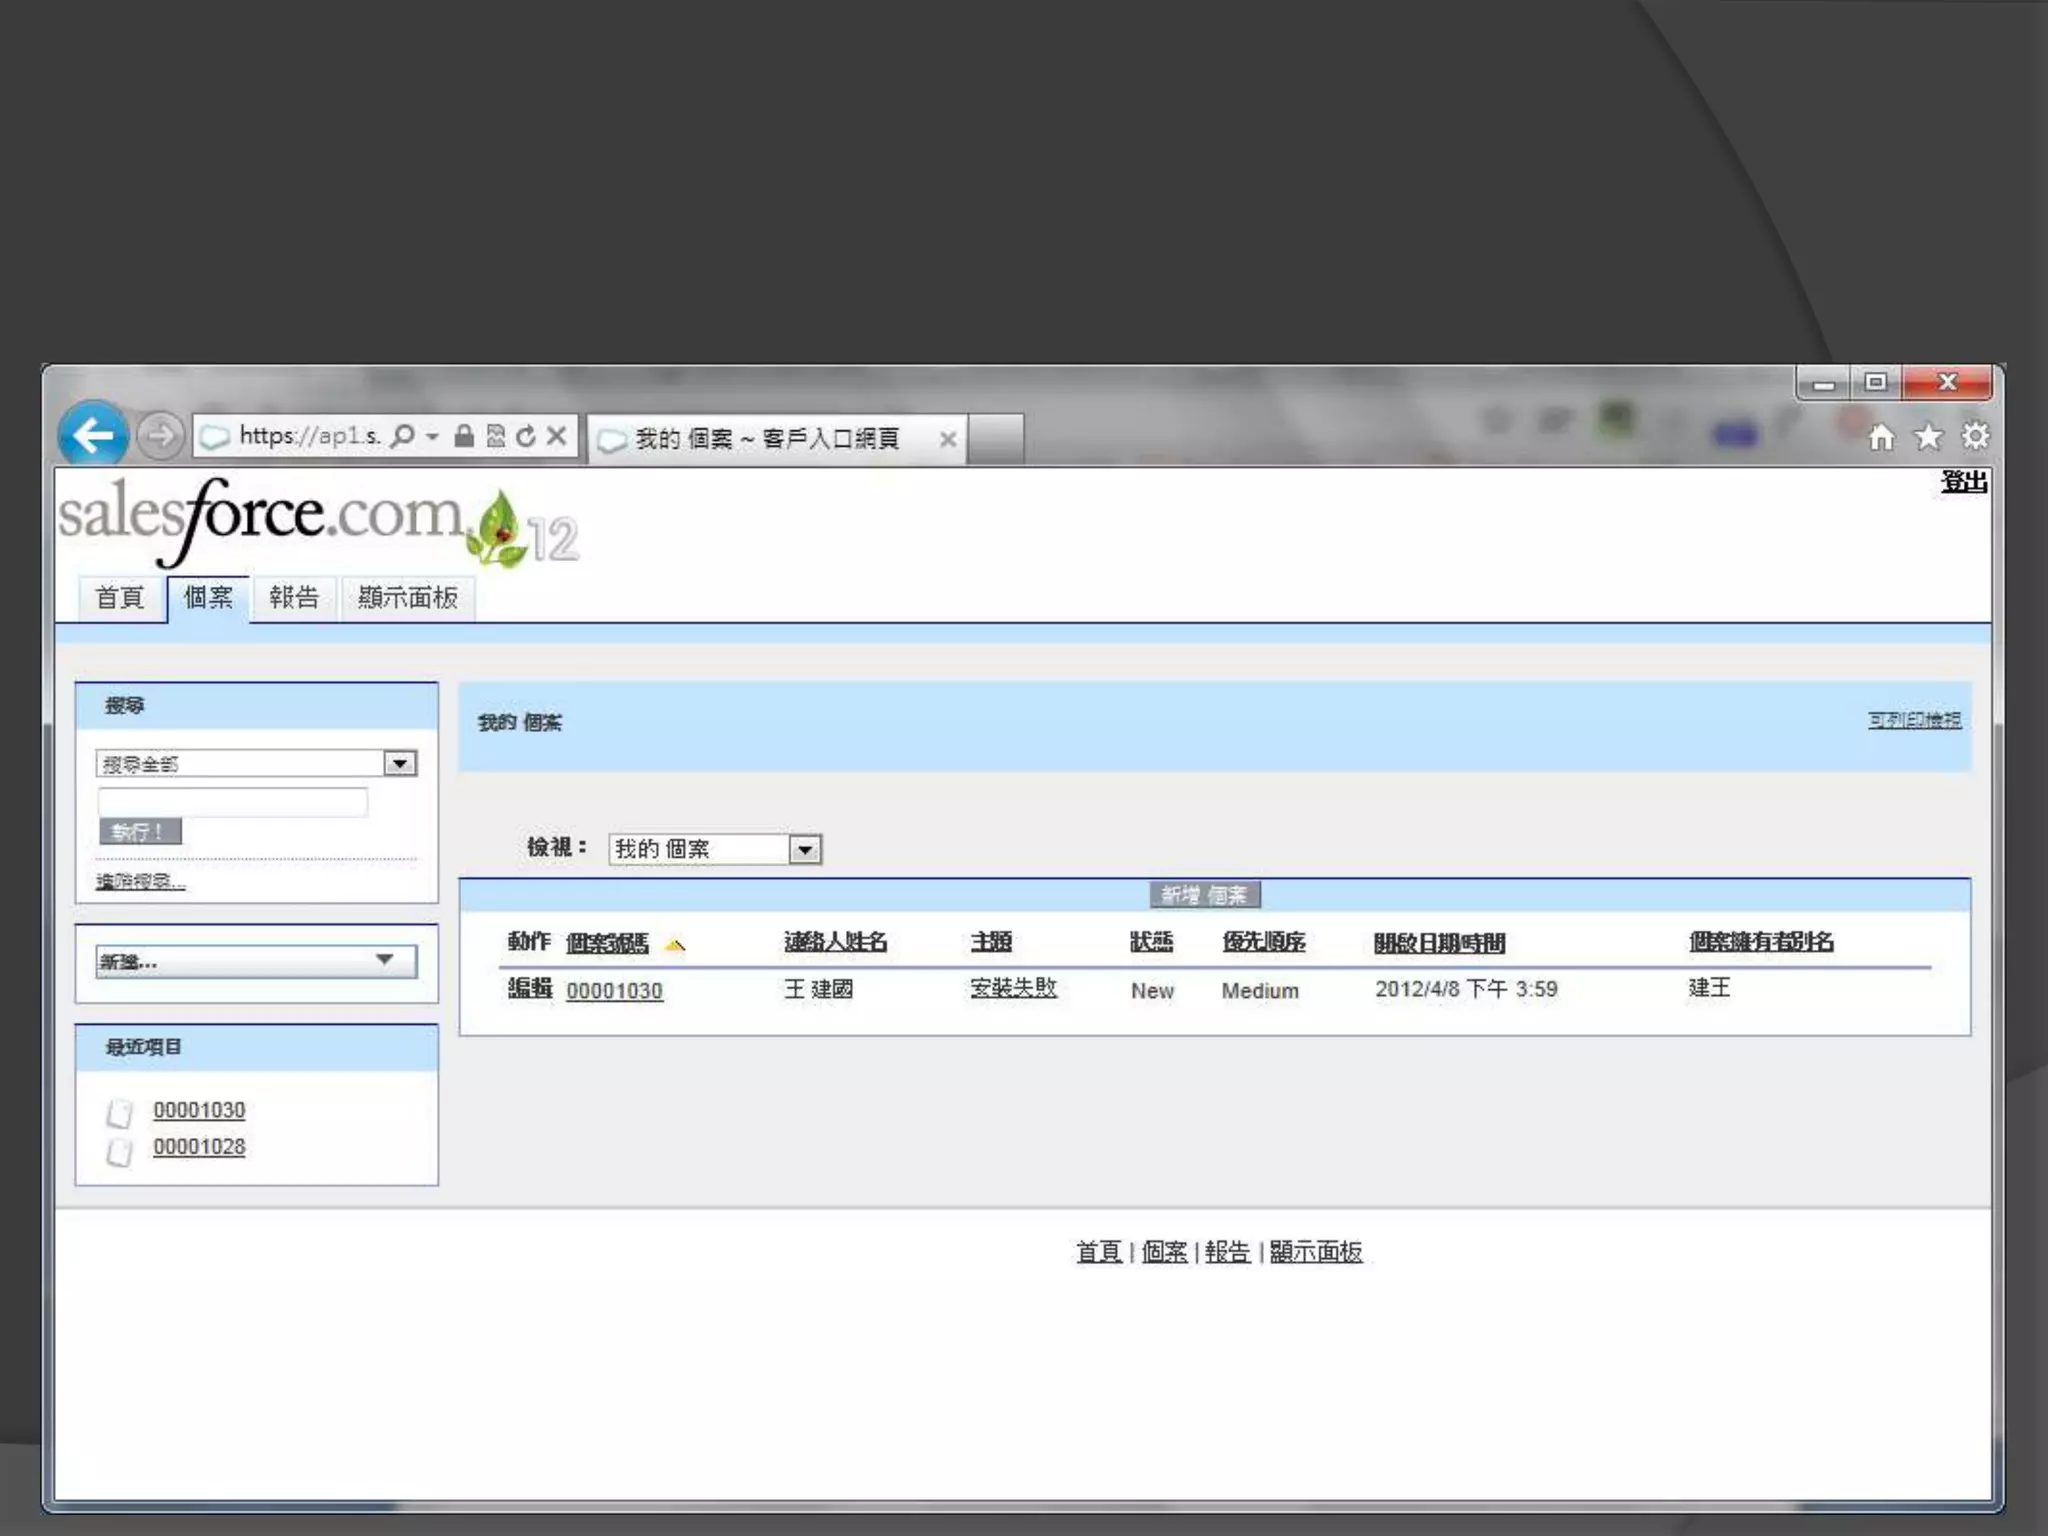The image size is (2048, 1536).
Task: Click the sidebar search text field
Action: tap(232, 801)
